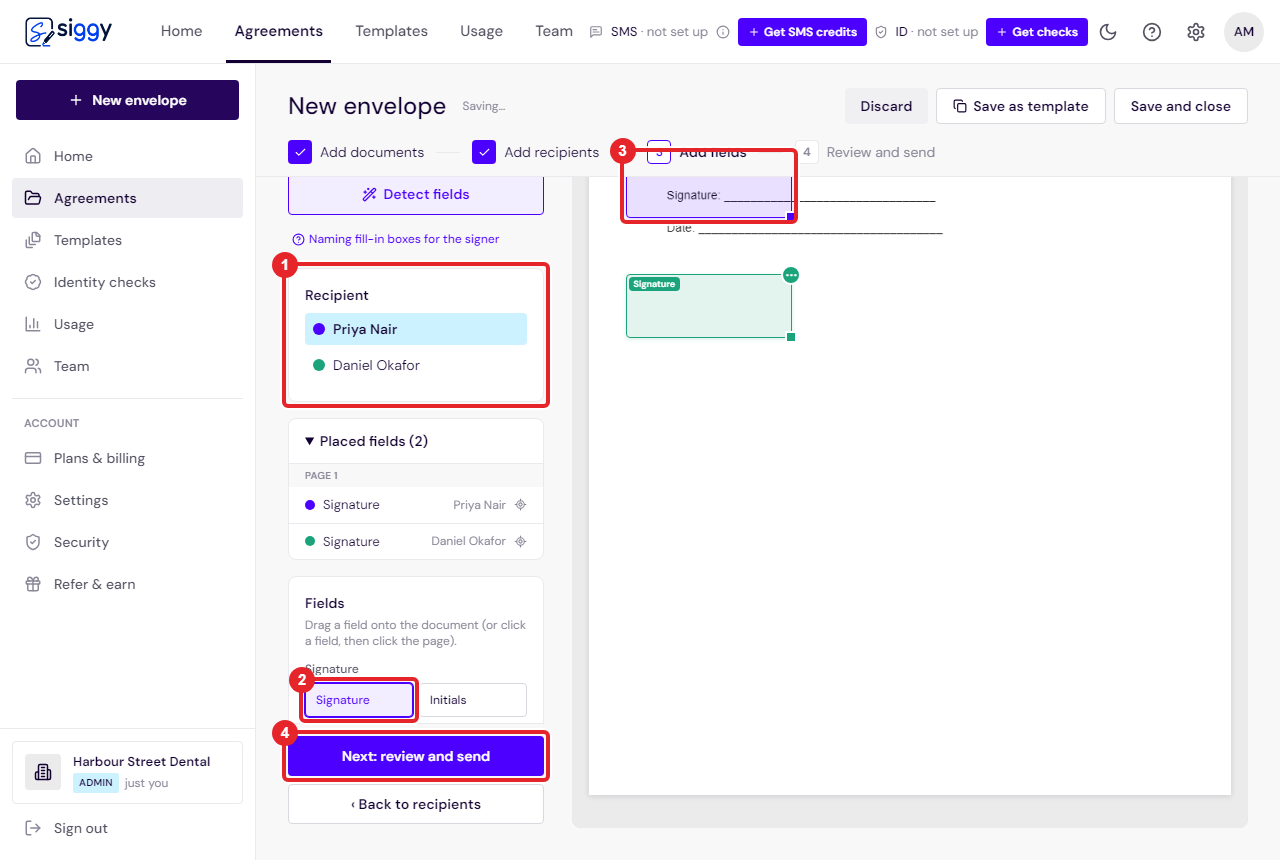Toggle dark mode moon icon
1280x860 pixels.
(1108, 32)
